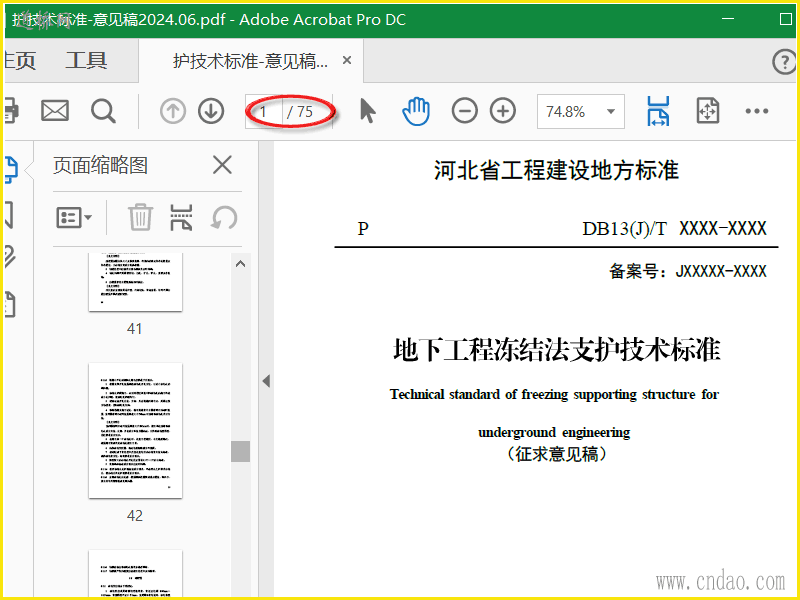Image resolution: width=800 pixels, height=600 pixels.
Task: Collapse the navigation pane arrow
Action: (266, 381)
